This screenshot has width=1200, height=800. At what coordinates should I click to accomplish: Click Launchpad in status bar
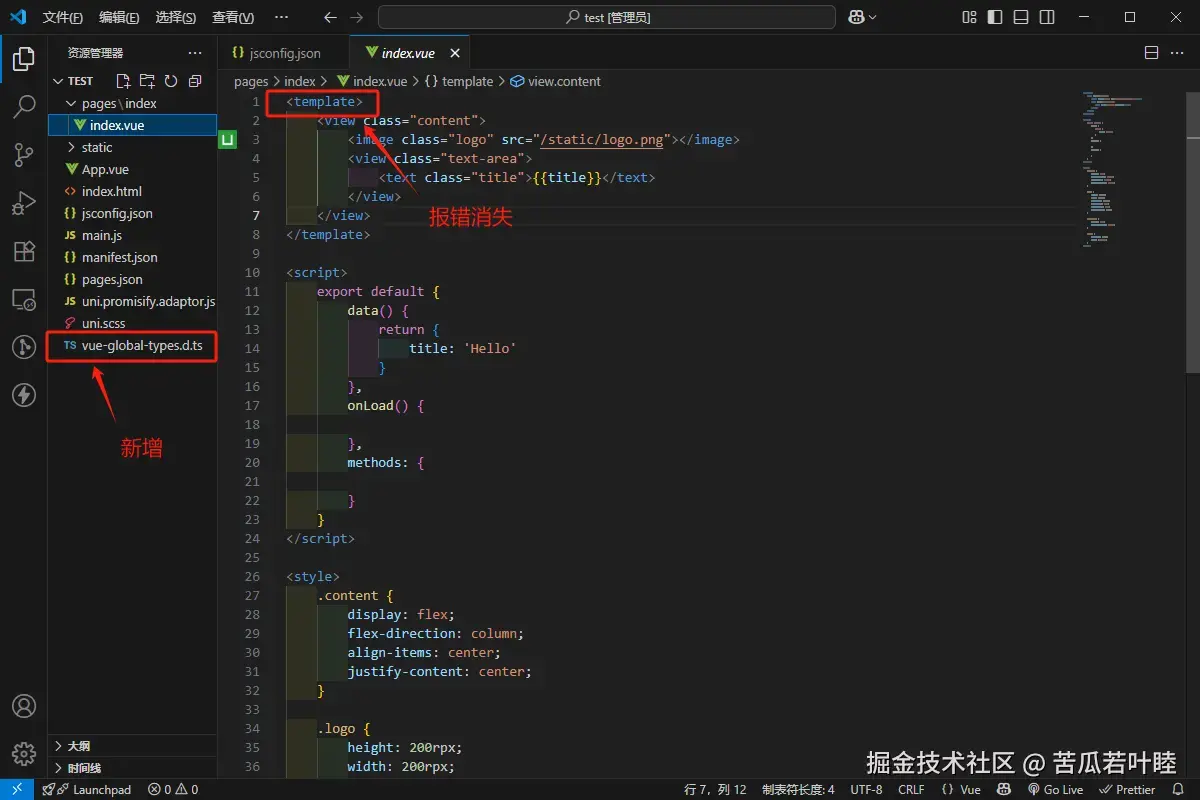[x=87, y=789]
